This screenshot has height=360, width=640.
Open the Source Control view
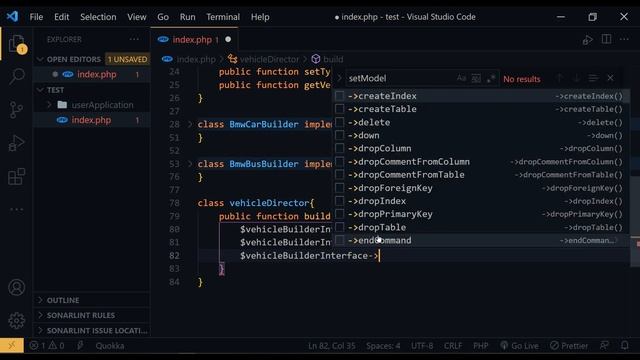click(17, 109)
